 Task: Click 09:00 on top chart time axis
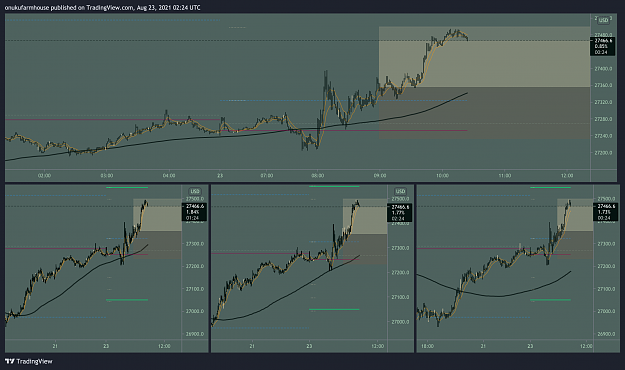click(380, 175)
